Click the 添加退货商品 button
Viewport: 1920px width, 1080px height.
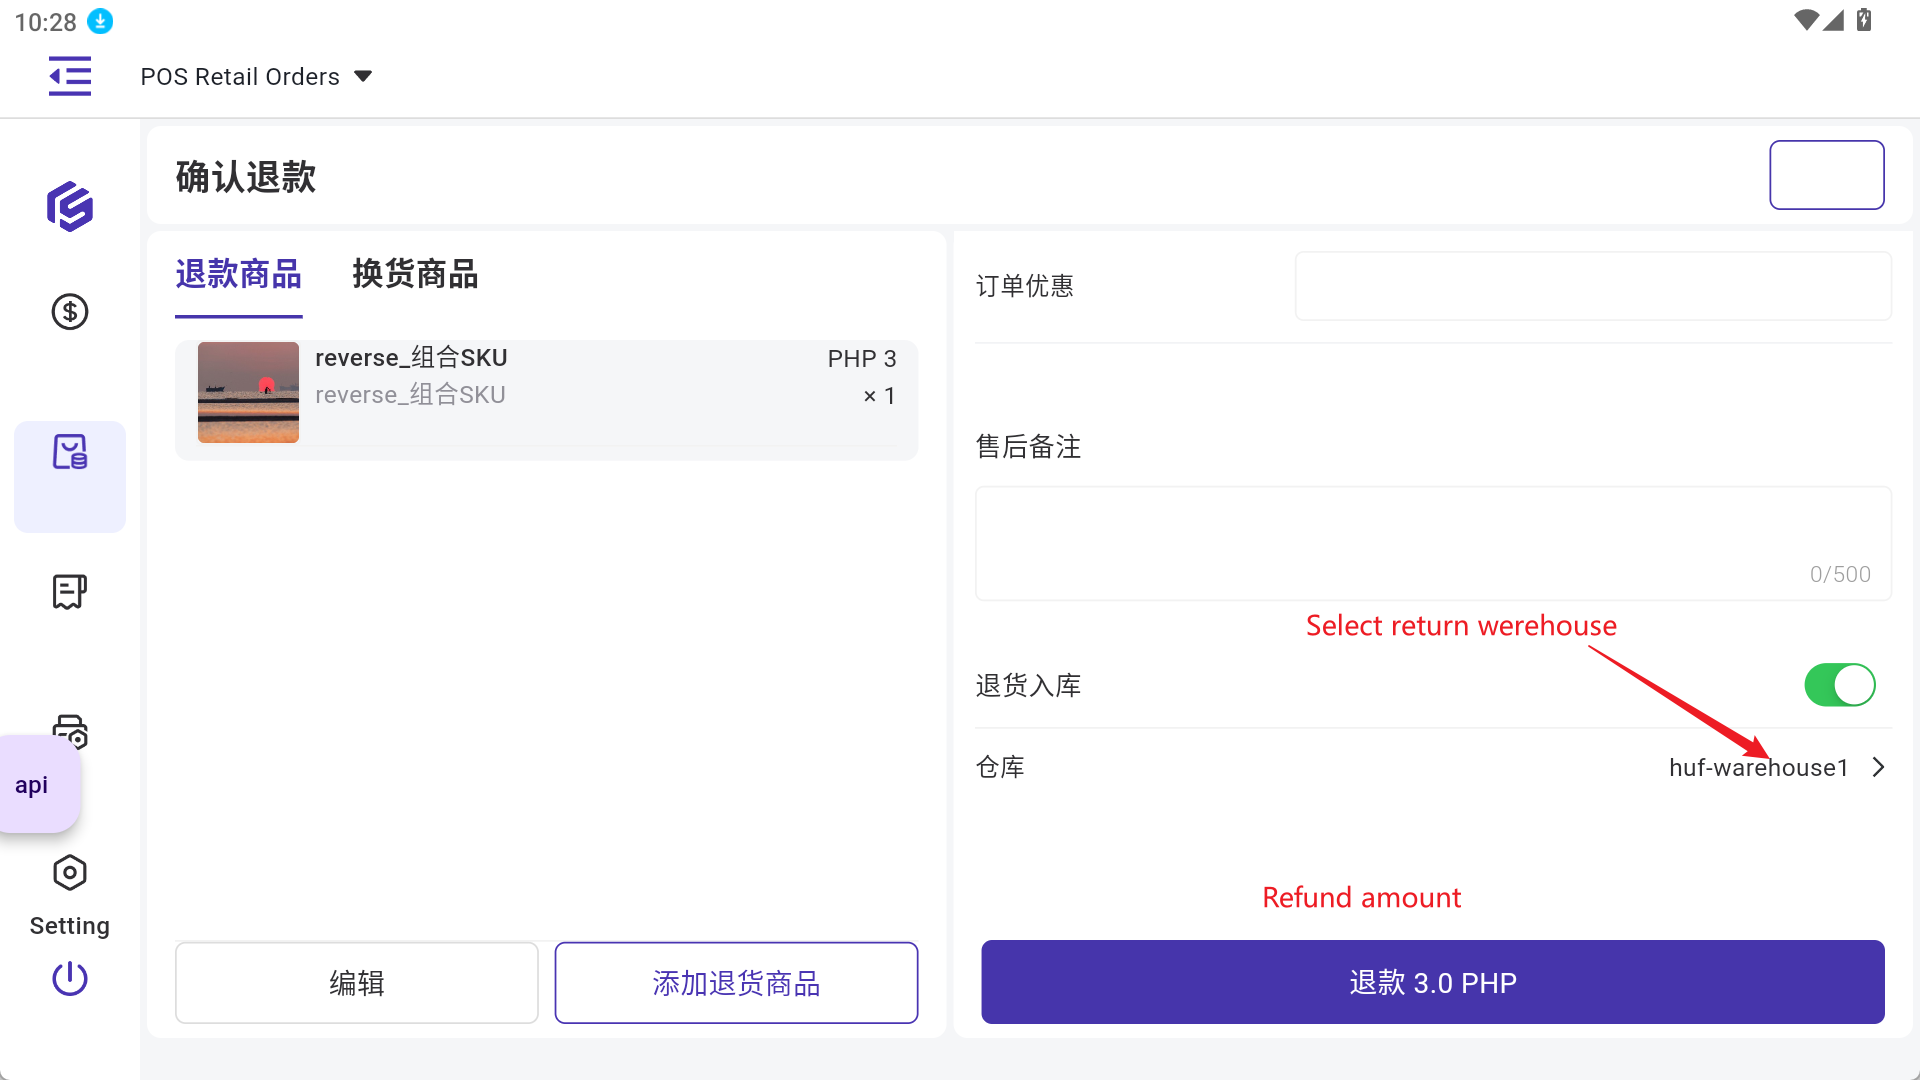click(x=736, y=983)
